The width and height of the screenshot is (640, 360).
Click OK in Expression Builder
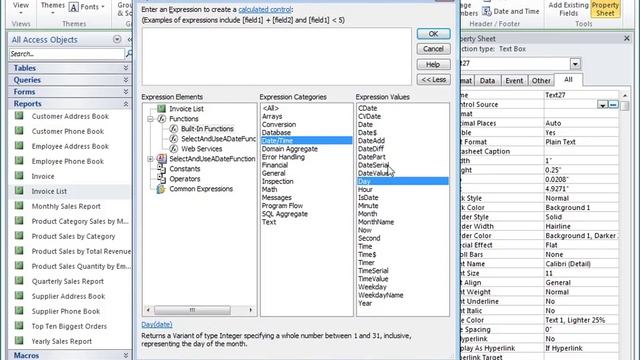[x=433, y=34]
